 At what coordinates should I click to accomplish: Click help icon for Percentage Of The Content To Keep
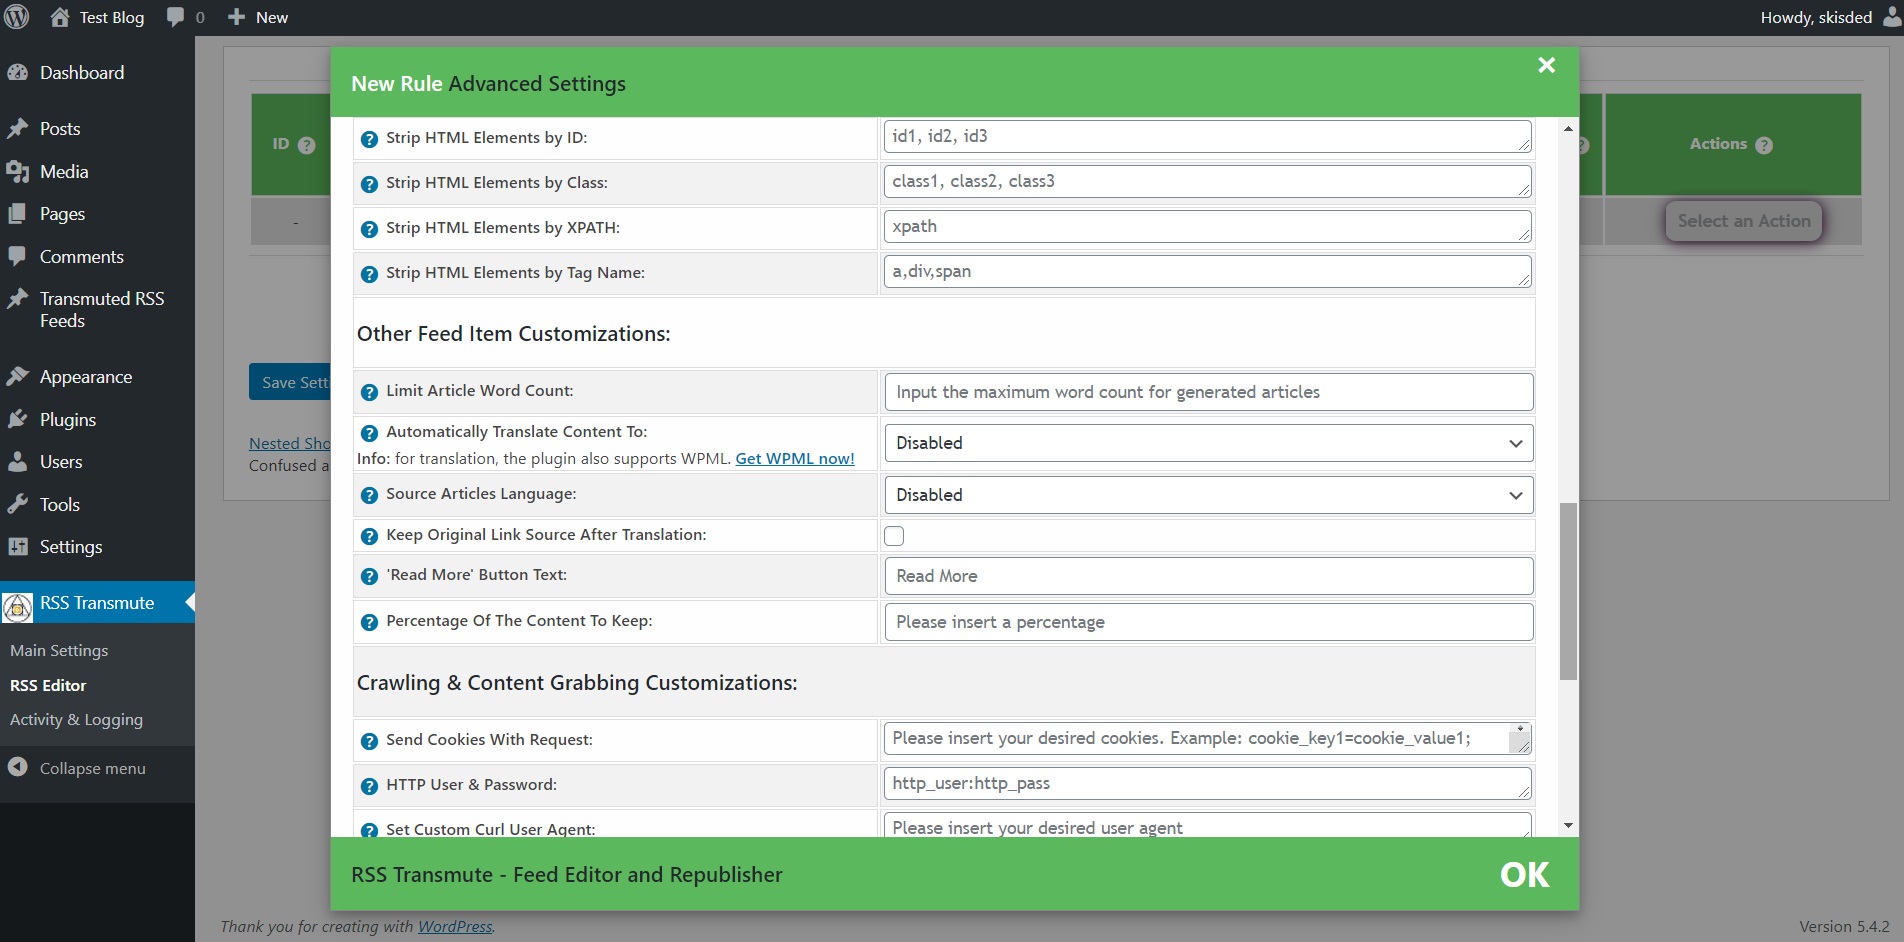pos(369,622)
